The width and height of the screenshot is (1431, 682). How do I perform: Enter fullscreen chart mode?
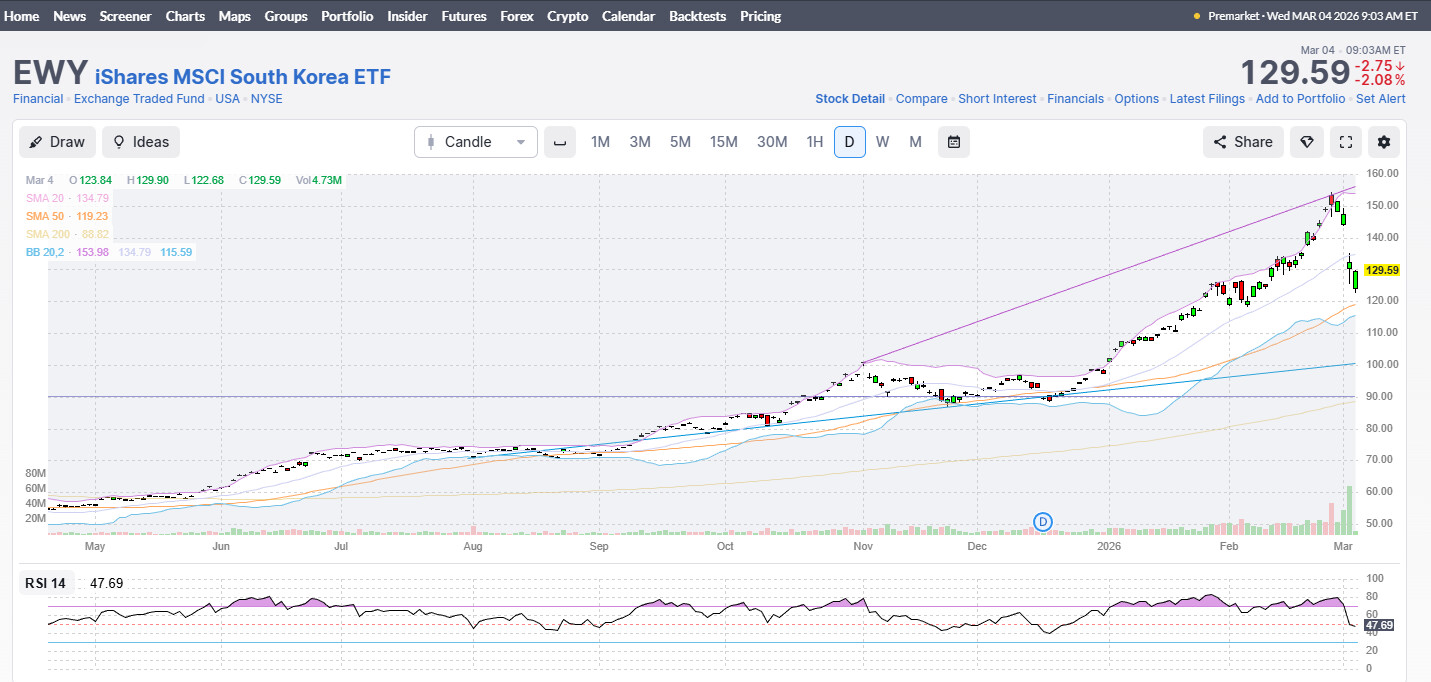(x=1345, y=142)
